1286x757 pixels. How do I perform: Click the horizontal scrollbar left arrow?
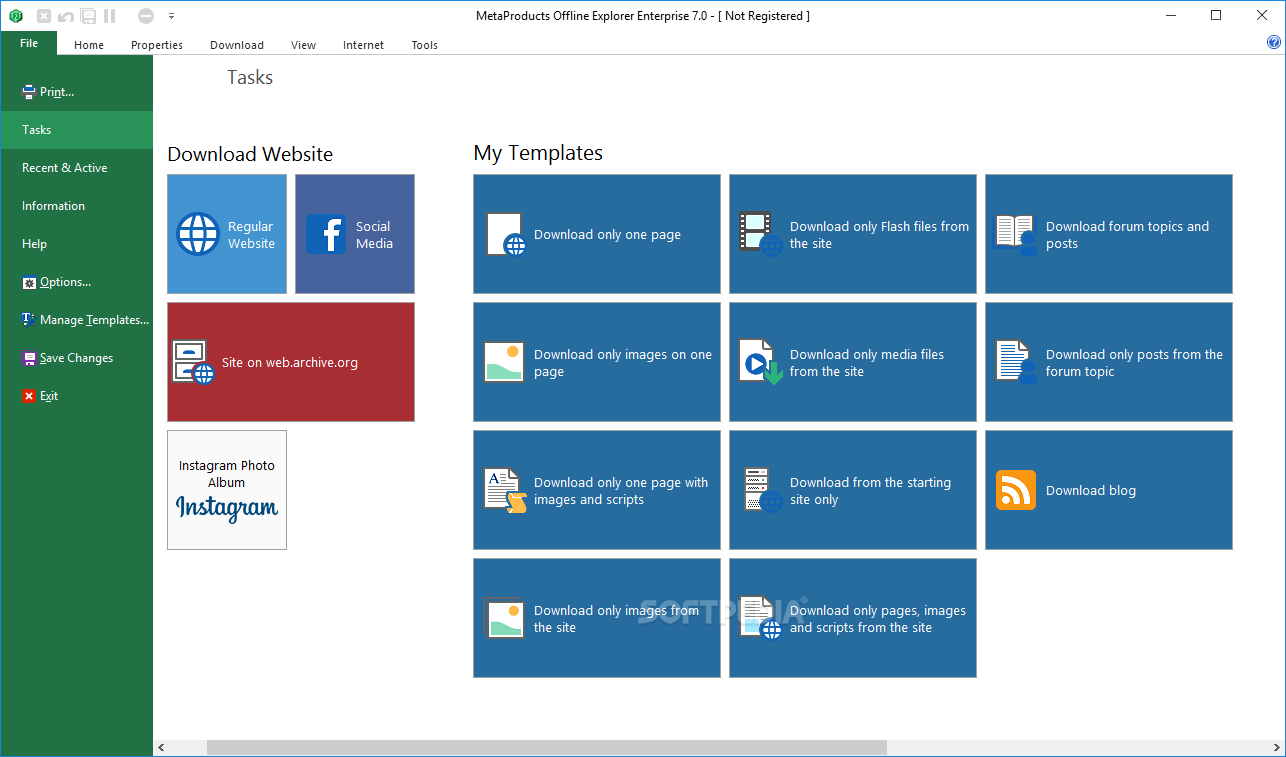162,748
